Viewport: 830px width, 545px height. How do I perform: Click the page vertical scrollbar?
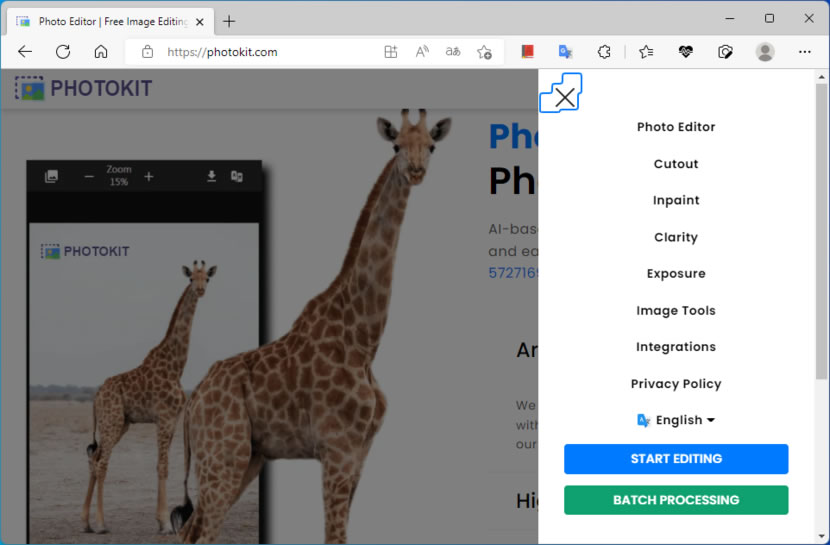(x=821, y=231)
